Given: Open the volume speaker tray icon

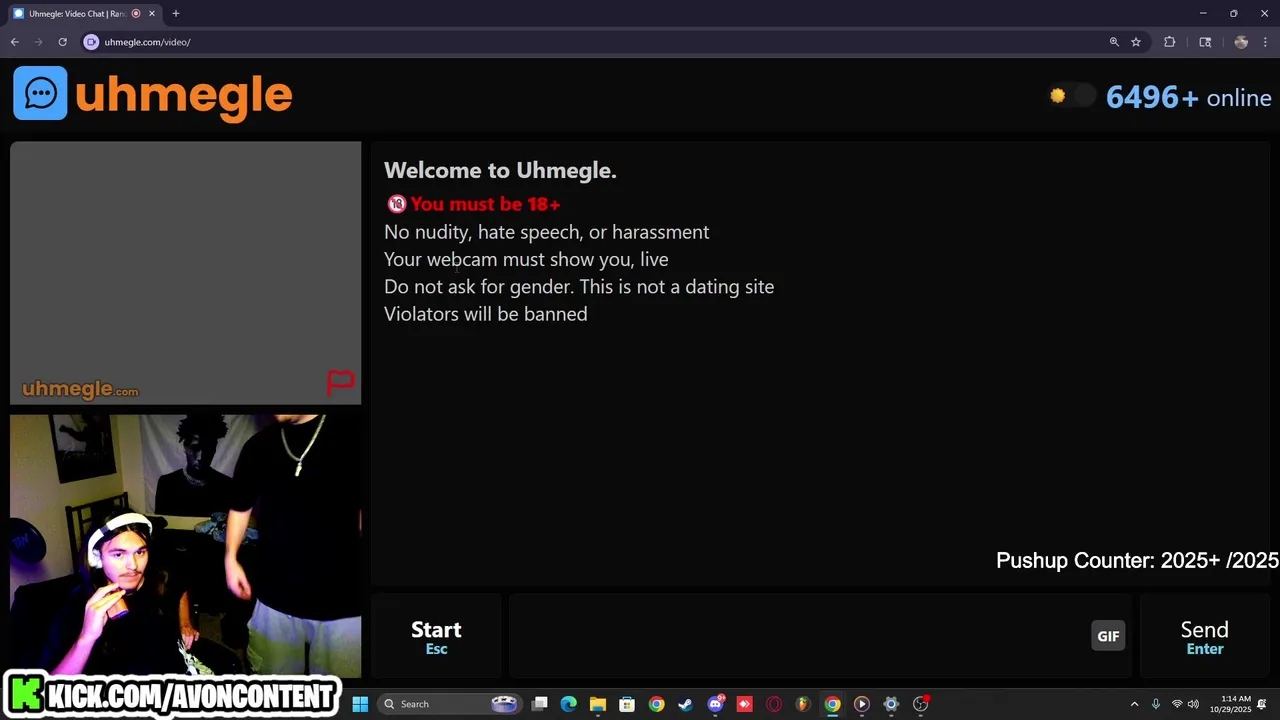Looking at the screenshot, I should coord(1193,704).
